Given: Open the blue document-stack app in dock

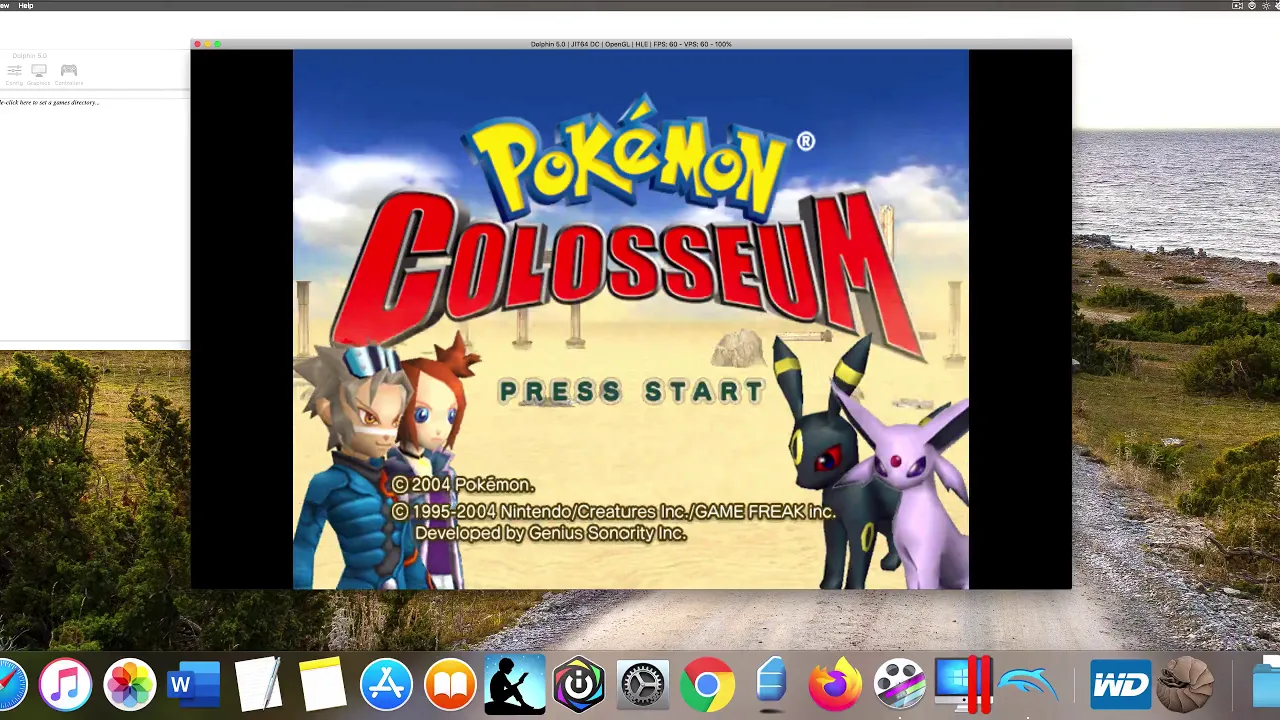Looking at the screenshot, I should click(771, 685).
